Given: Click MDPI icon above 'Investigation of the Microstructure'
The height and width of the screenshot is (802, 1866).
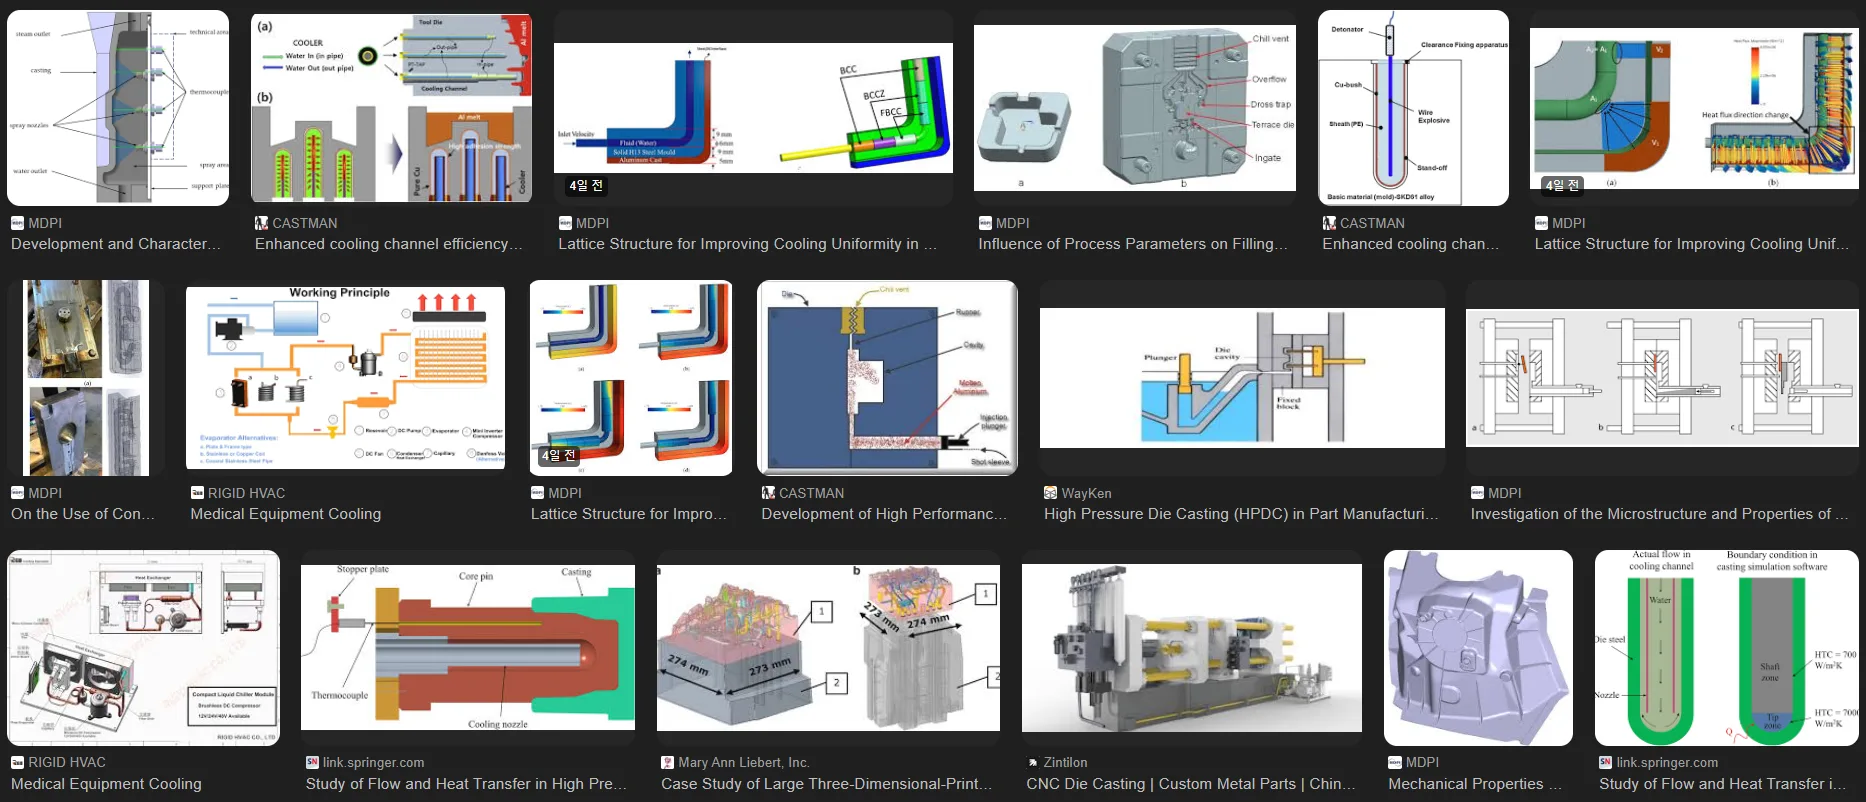Looking at the screenshot, I should [1477, 493].
